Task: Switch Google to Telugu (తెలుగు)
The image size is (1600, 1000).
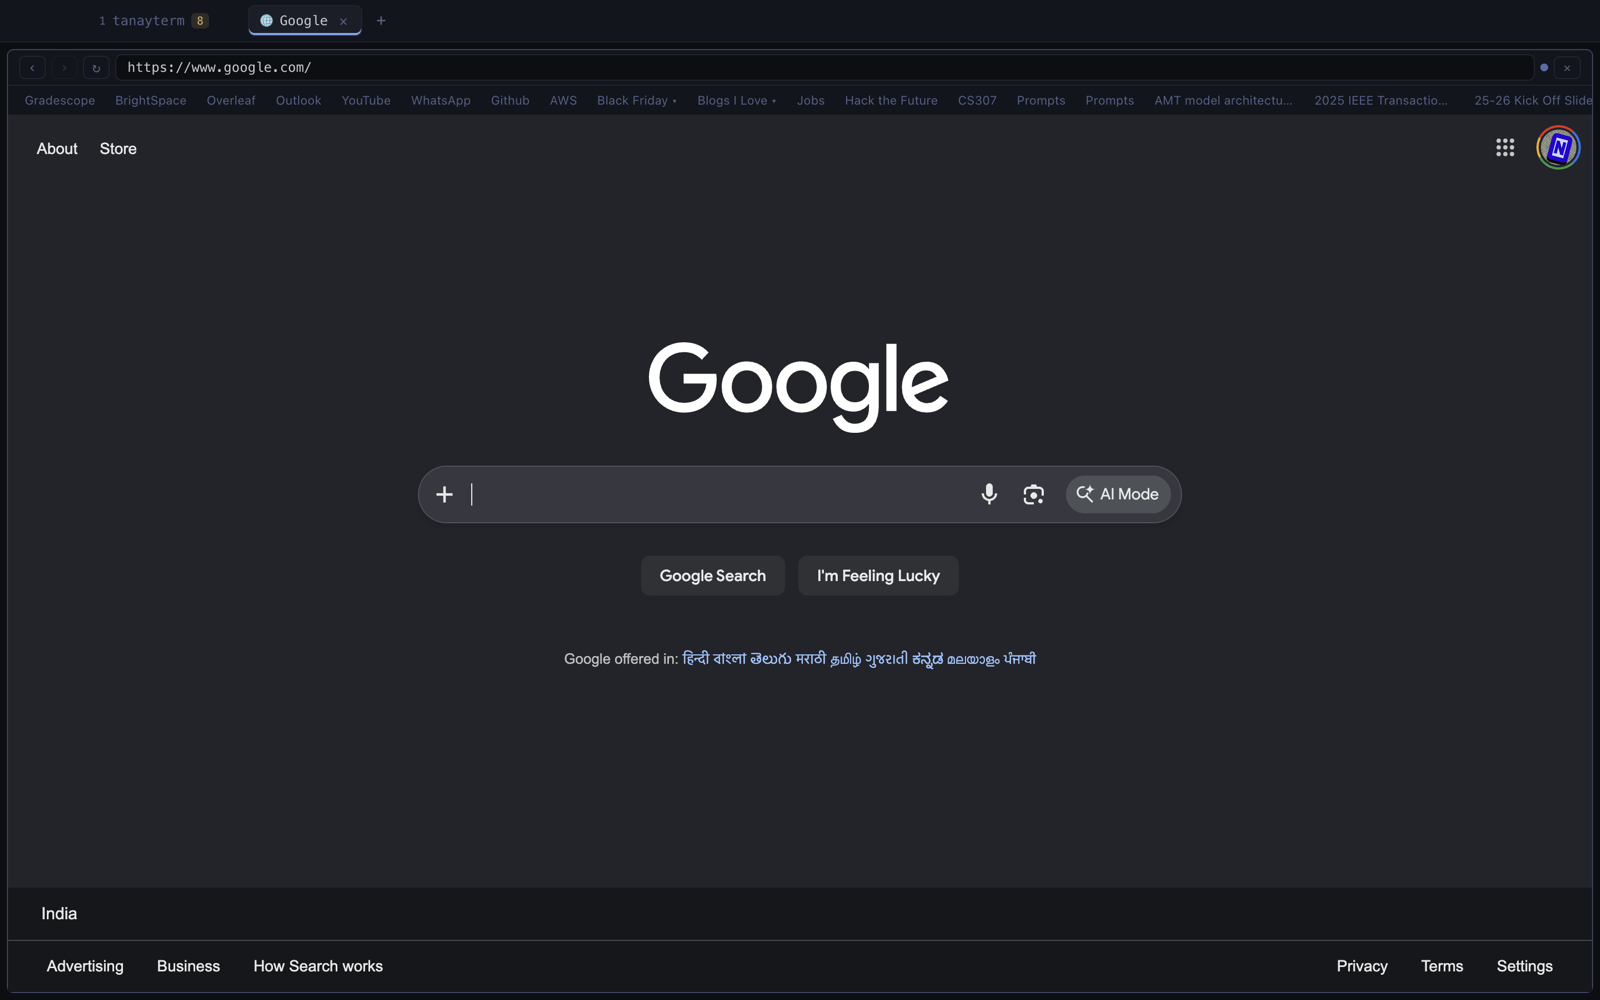Action: [770, 659]
